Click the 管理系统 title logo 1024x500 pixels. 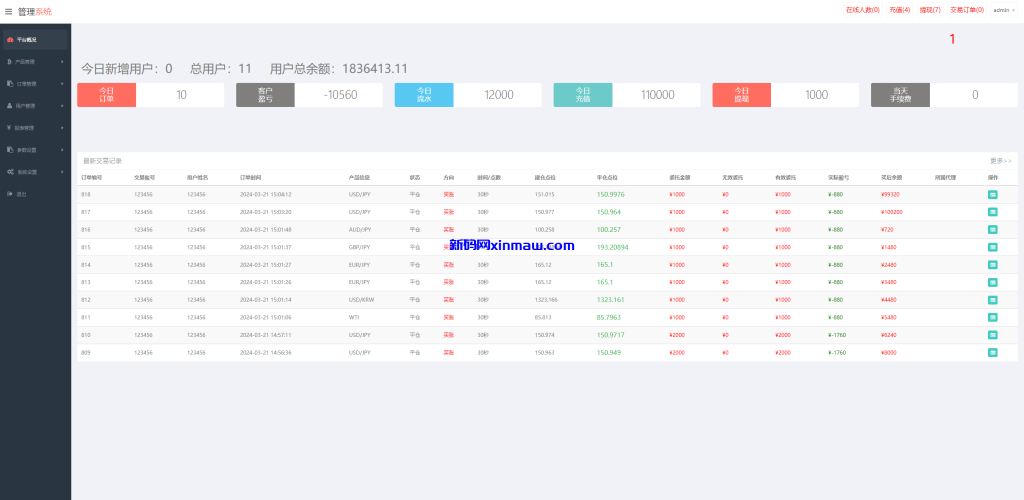click(35, 11)
